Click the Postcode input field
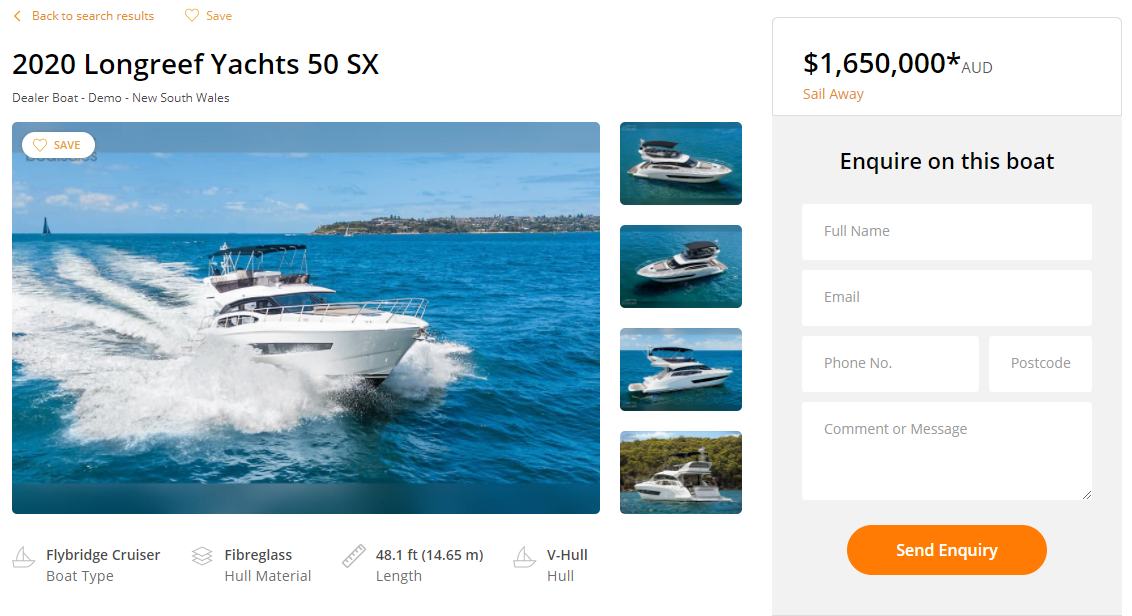The width and height of the screenshot is (1132, 616). (x=1040, y=364)
